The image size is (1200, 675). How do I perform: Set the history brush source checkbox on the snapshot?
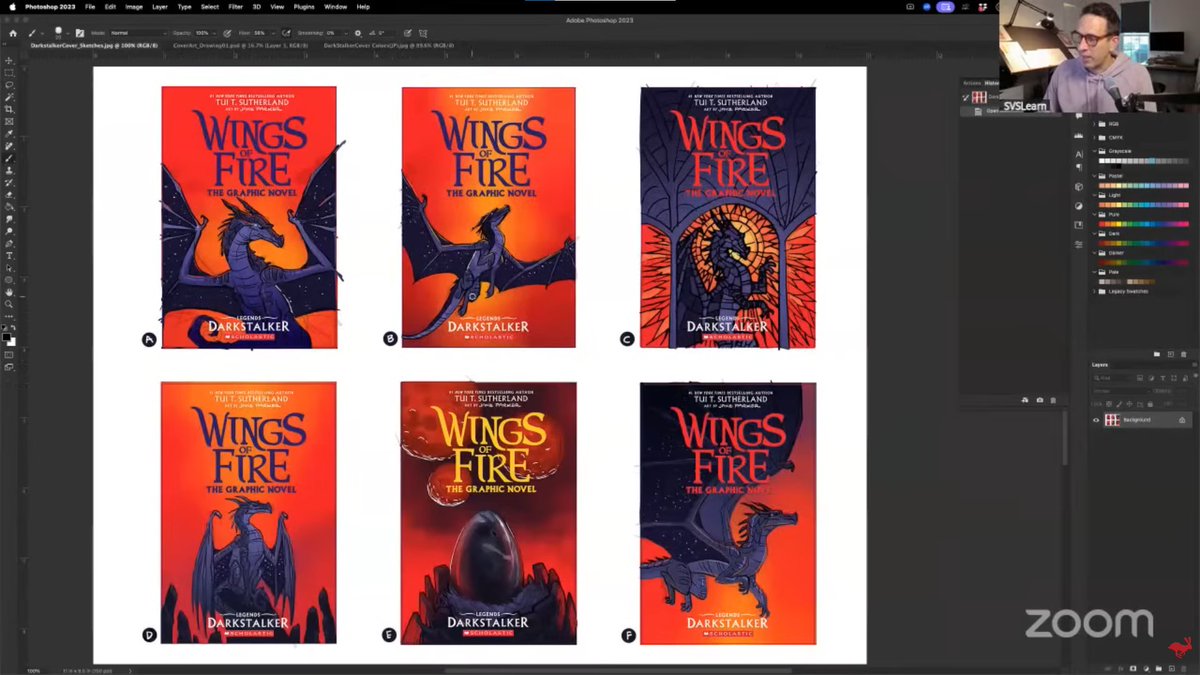pos(967,97)
